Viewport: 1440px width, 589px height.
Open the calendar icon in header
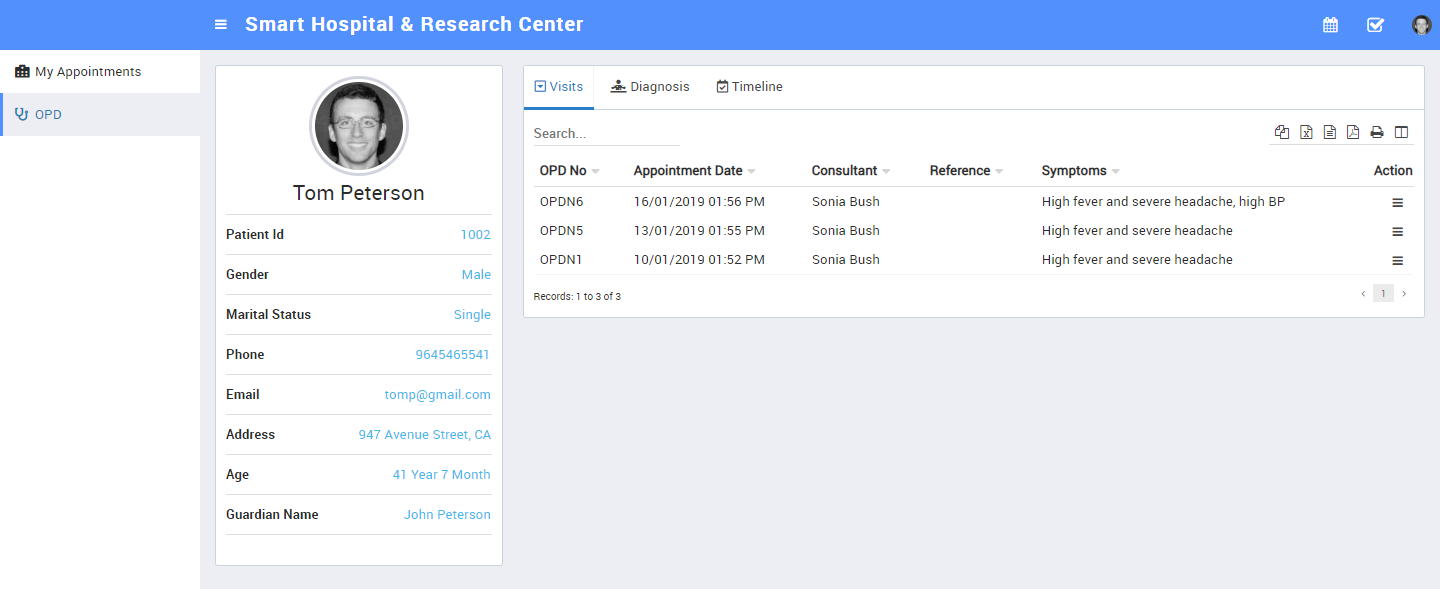(x=1330, y=25)
